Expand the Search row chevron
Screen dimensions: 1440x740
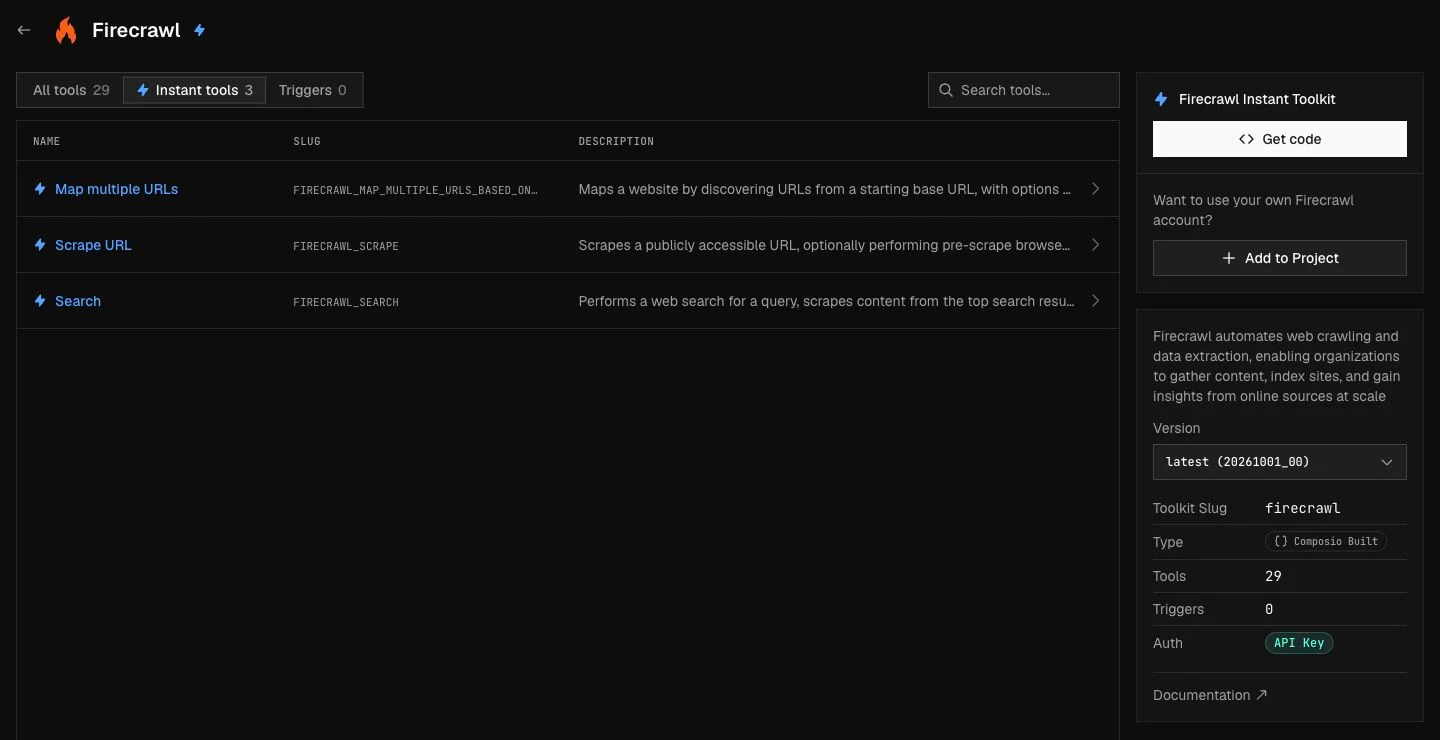(x=1095, y=301)
